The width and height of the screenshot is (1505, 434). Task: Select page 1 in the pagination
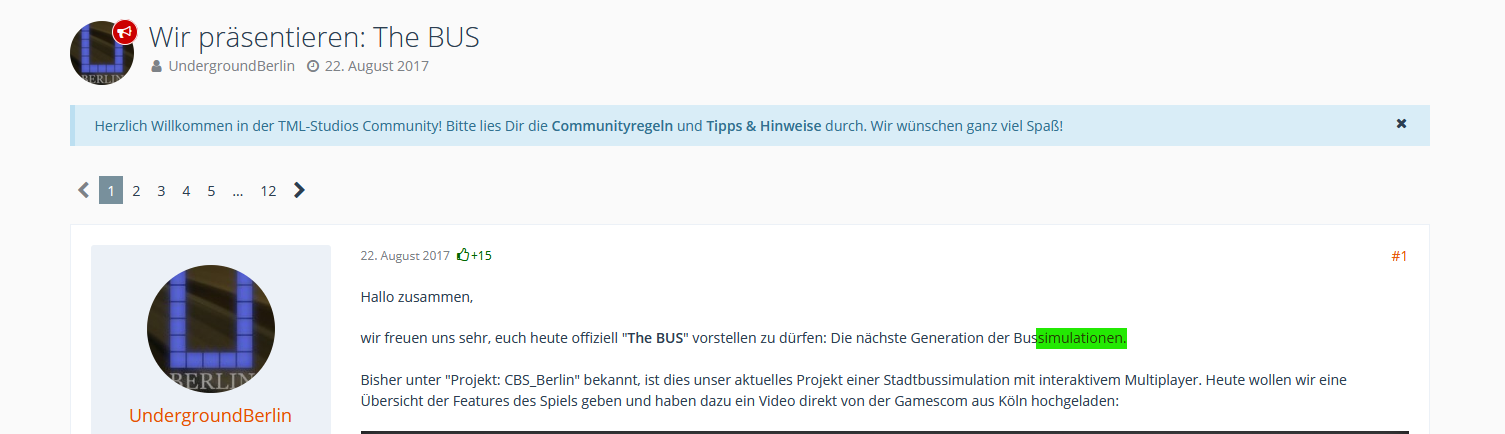pyautogui.click(x=111, y=190)
